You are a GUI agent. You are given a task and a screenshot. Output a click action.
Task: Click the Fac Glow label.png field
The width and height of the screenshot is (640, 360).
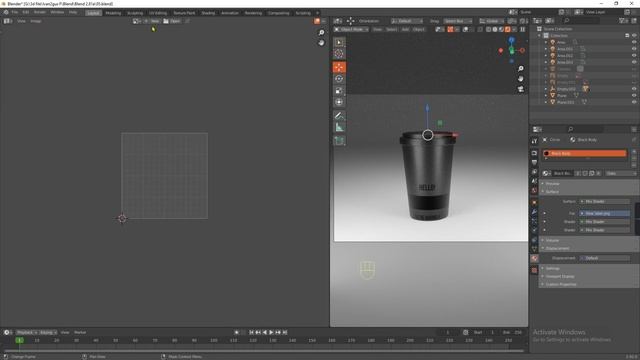(605, 213)
